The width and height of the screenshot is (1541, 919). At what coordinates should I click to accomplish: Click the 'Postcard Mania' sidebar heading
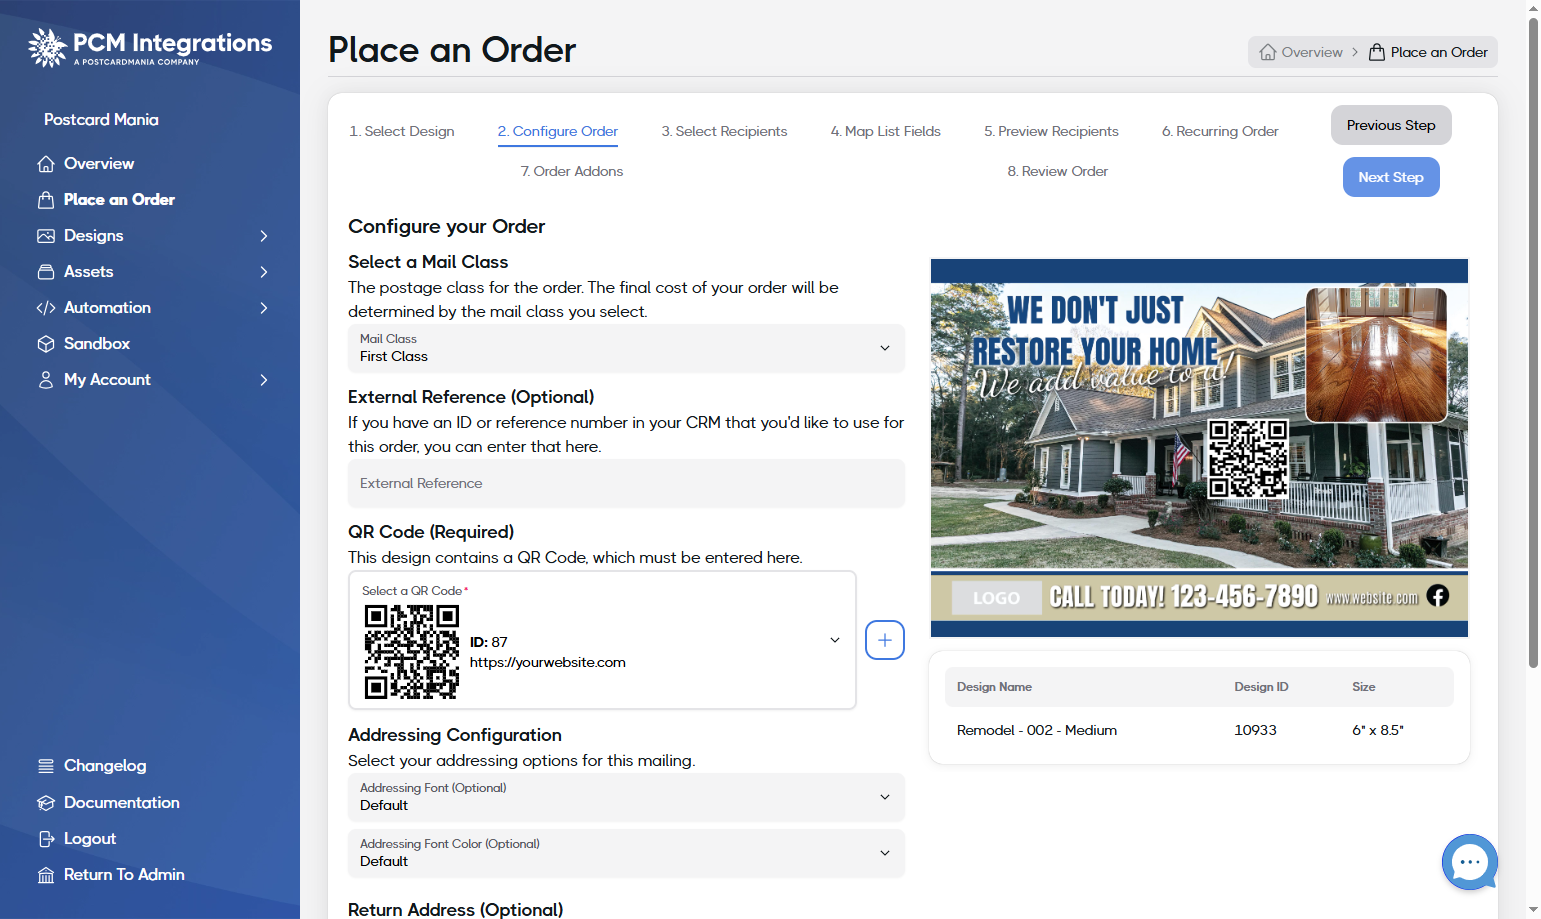(101, 120)
